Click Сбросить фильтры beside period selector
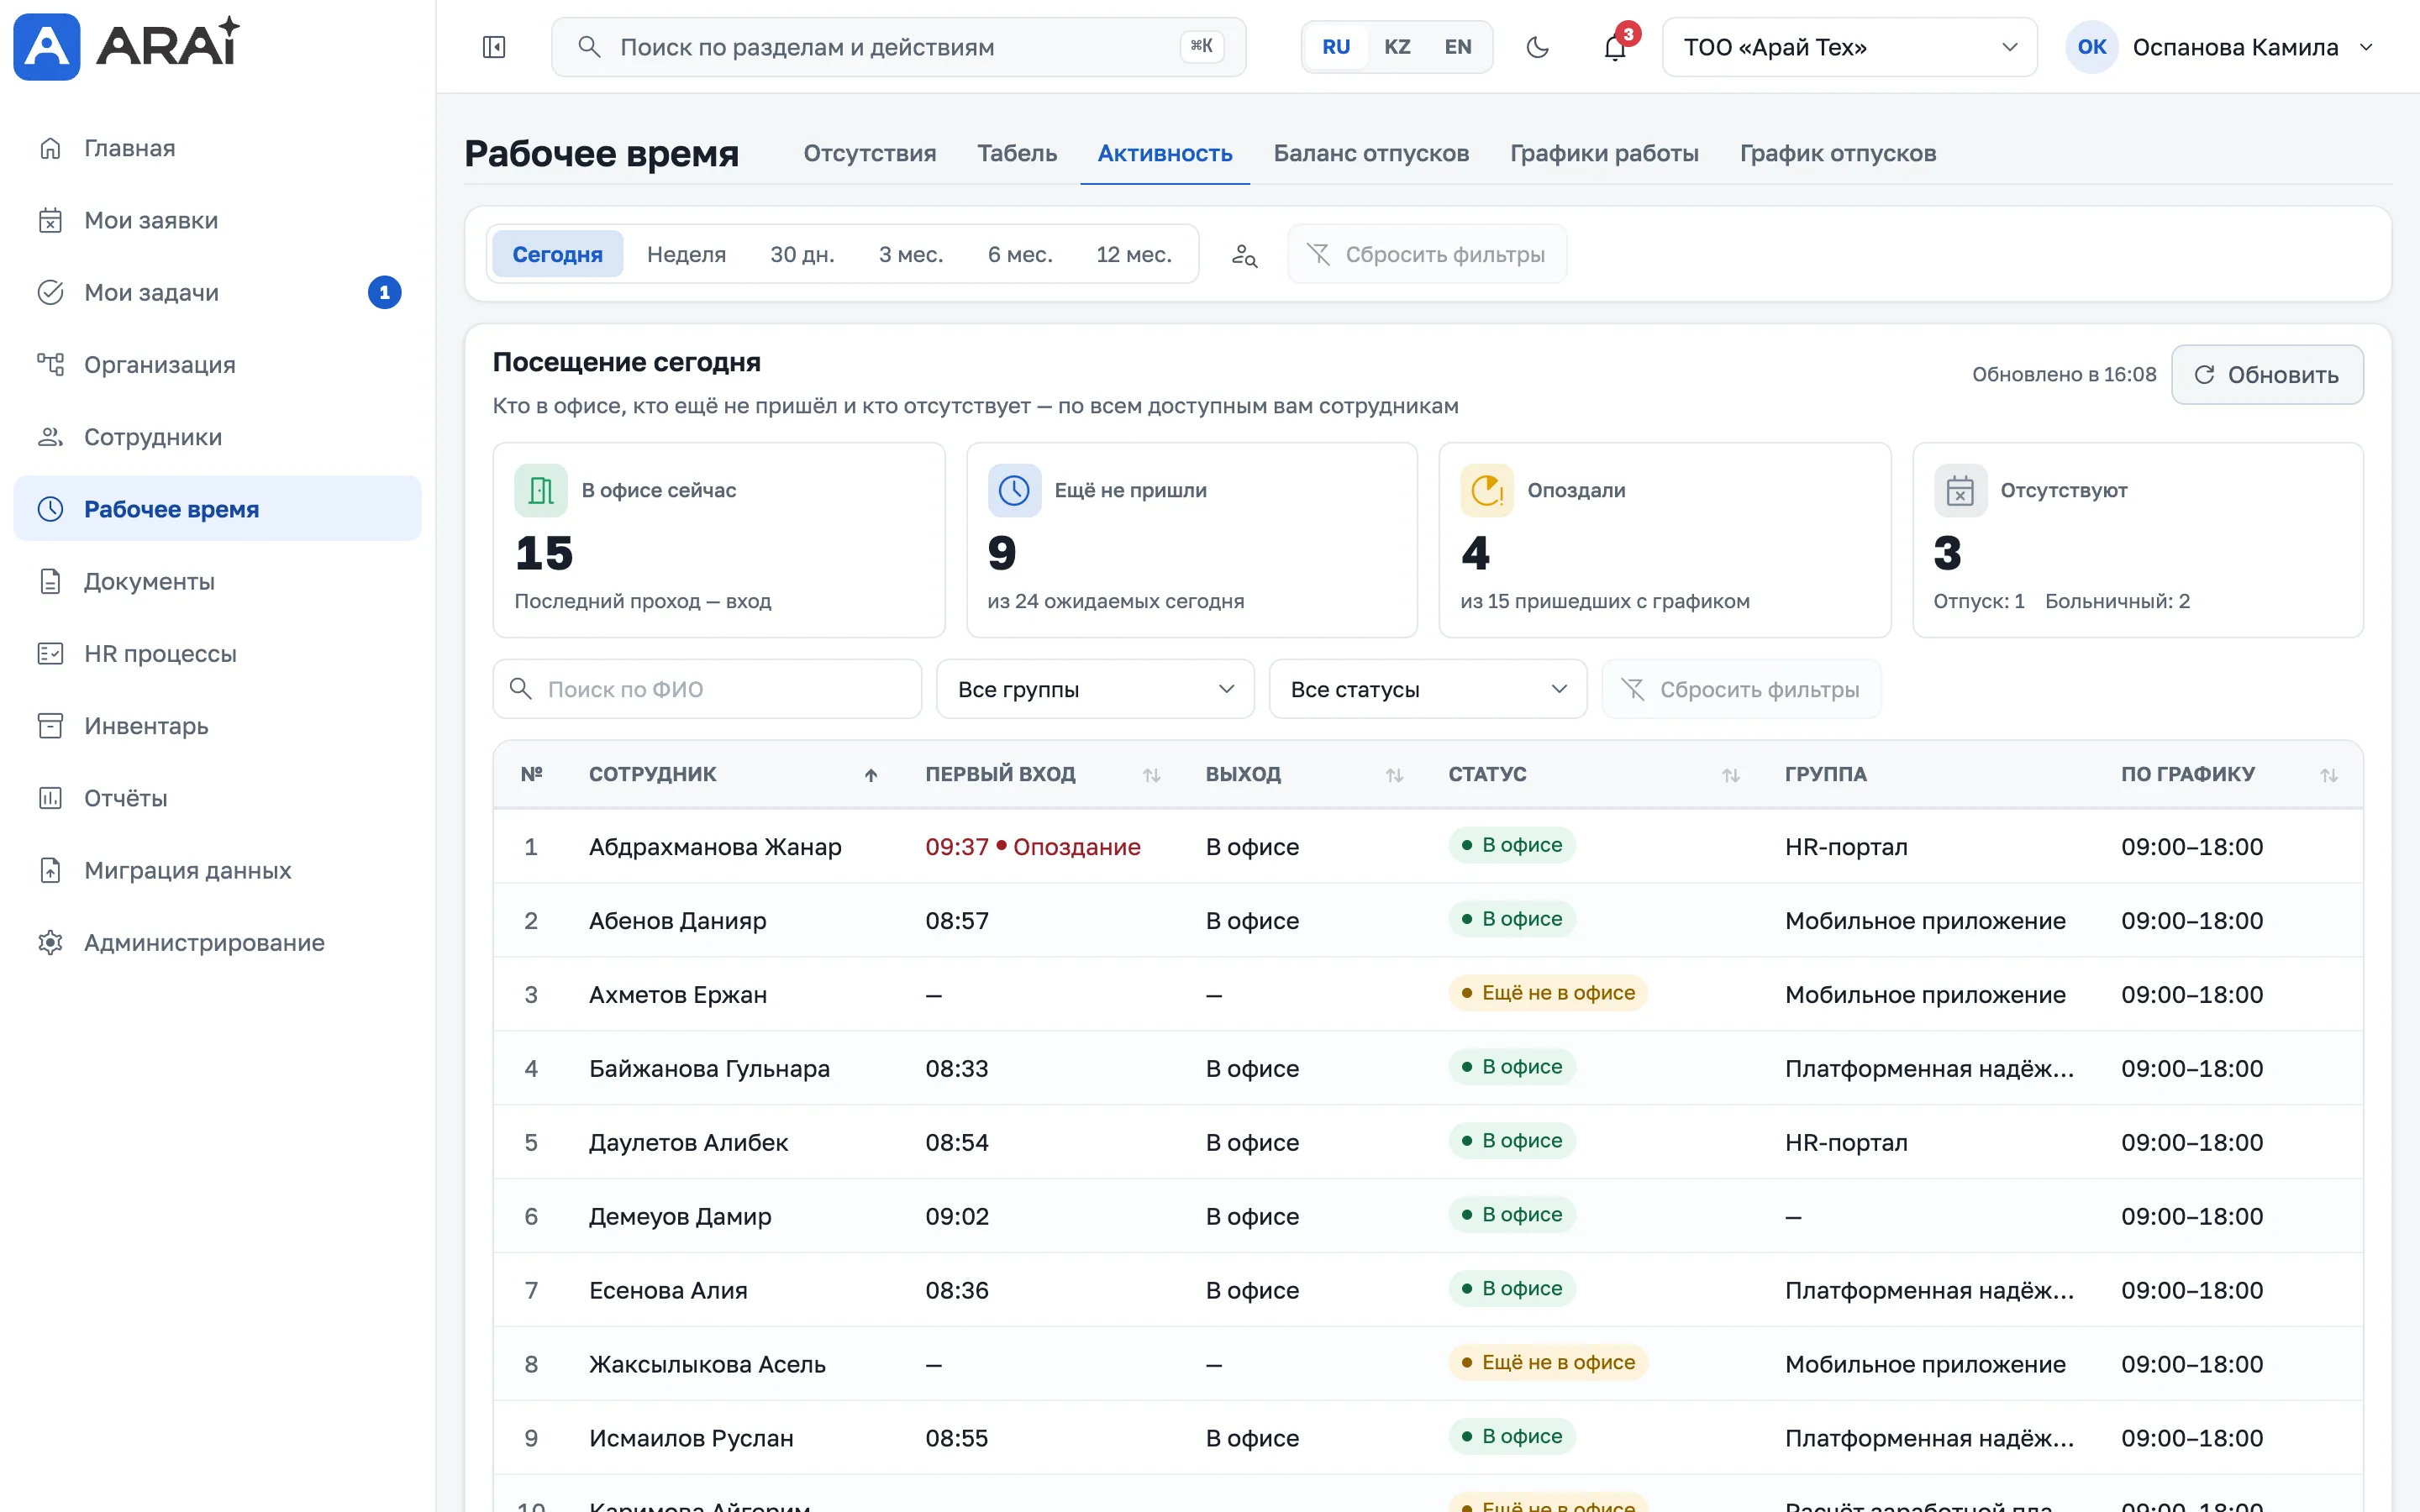 click(1427, 254)
